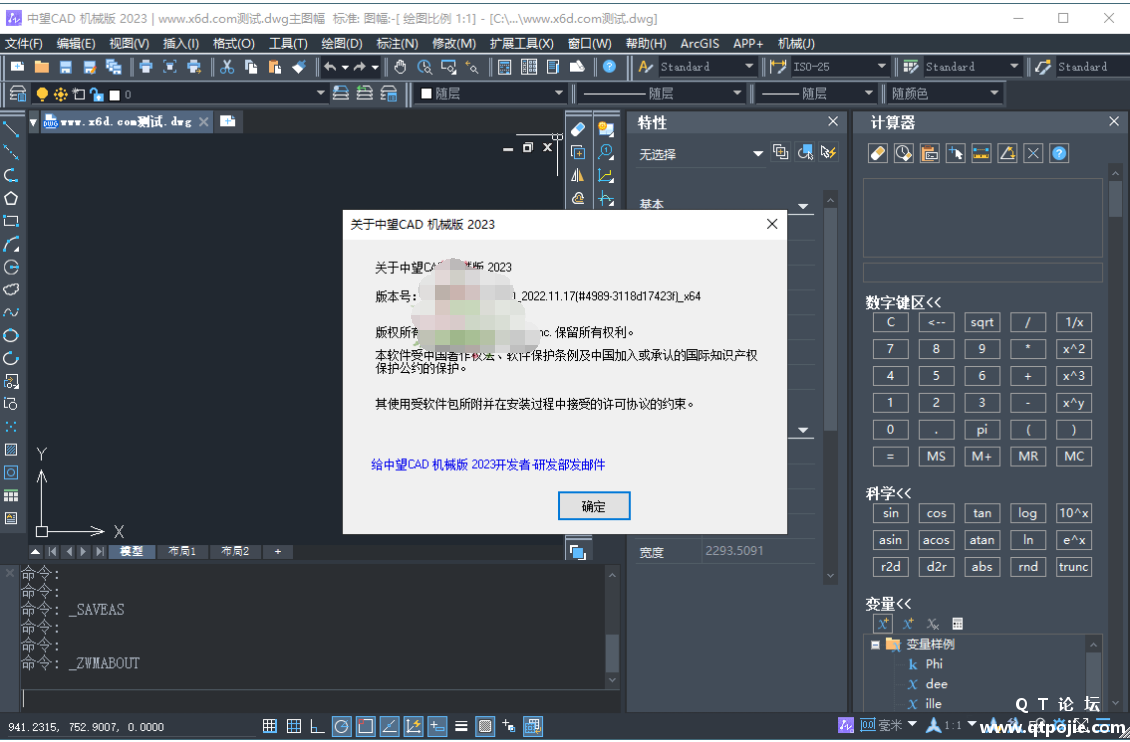Viewport: 1130px width, 742px height.
Task: Open the 无选择 selection dropdown in Properties
Action: coord(757,153)
